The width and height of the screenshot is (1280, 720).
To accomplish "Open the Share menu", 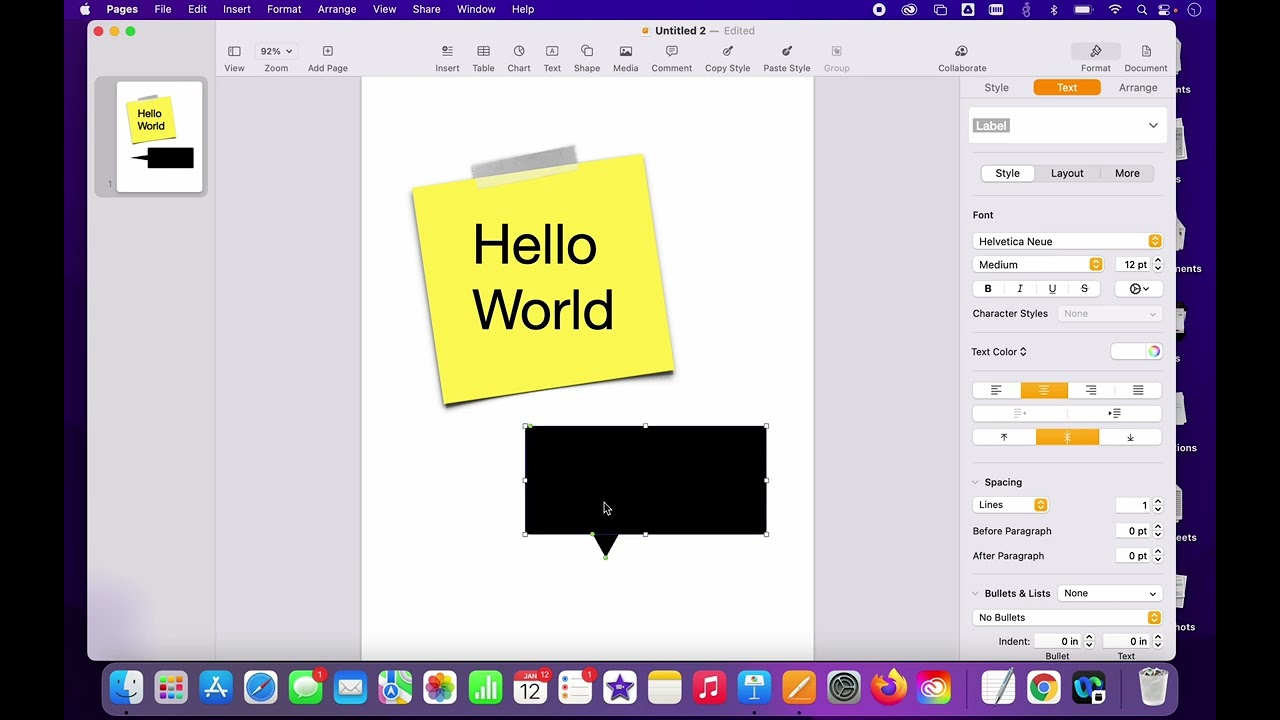I will [426, 9].
